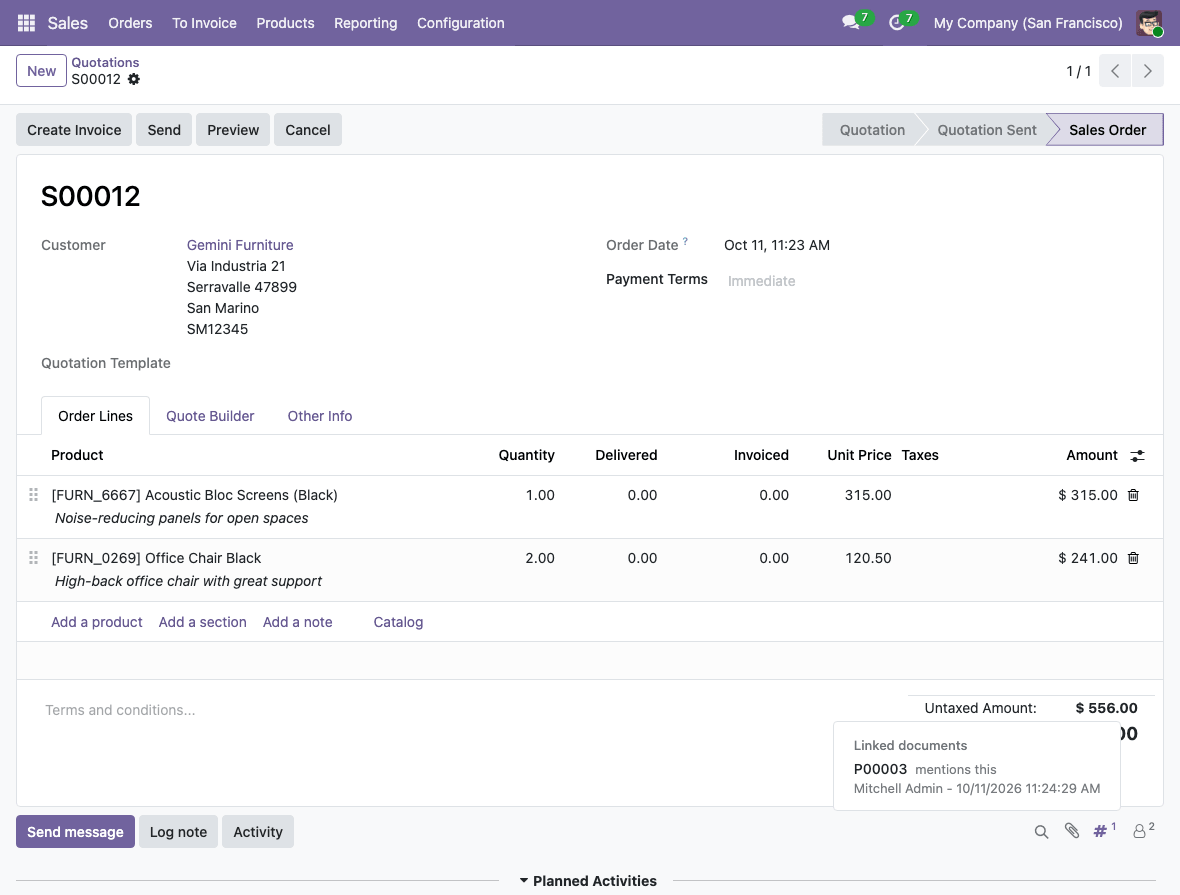Open linked document P00003
The height and width of the screenshot is (895, 1180).
[880, 769]
